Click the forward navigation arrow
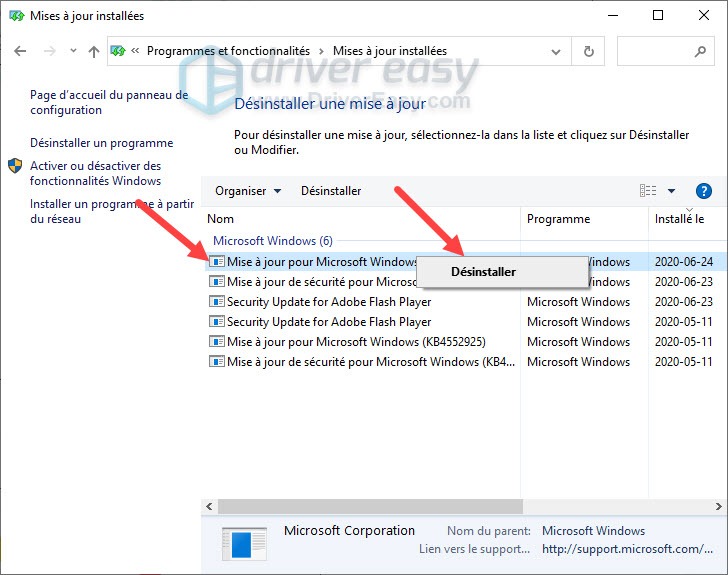Viewport: 728px width, 575px height. pos(49,51)
